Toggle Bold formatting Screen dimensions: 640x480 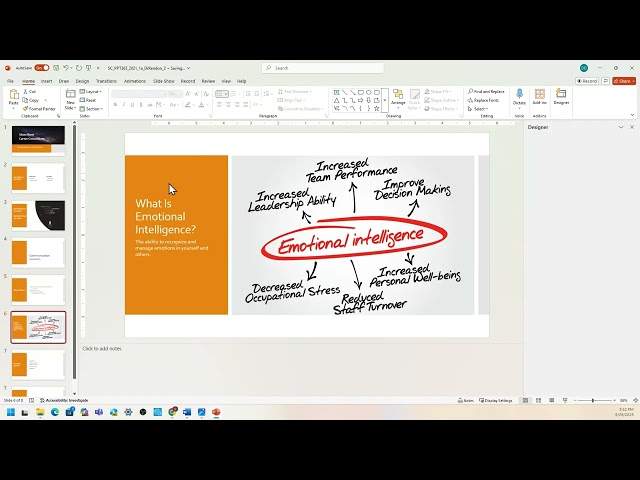coord(116,105)
